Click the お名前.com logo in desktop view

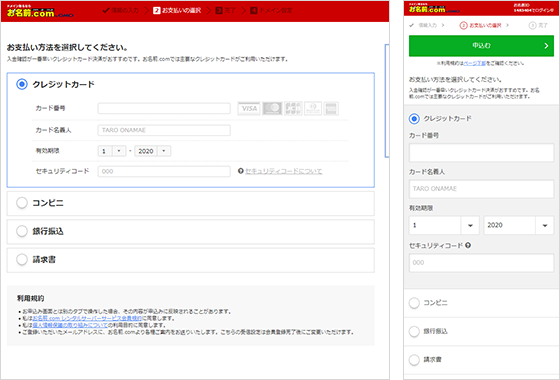point(40,11)
